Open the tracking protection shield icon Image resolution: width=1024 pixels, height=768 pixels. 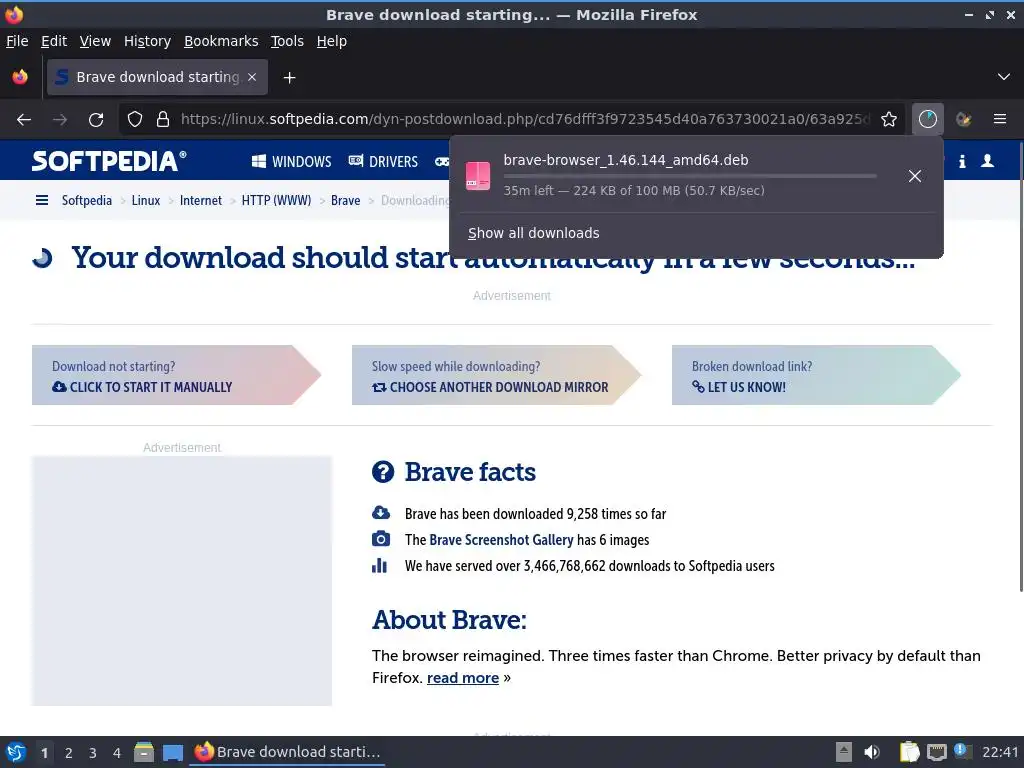[135, 120]
